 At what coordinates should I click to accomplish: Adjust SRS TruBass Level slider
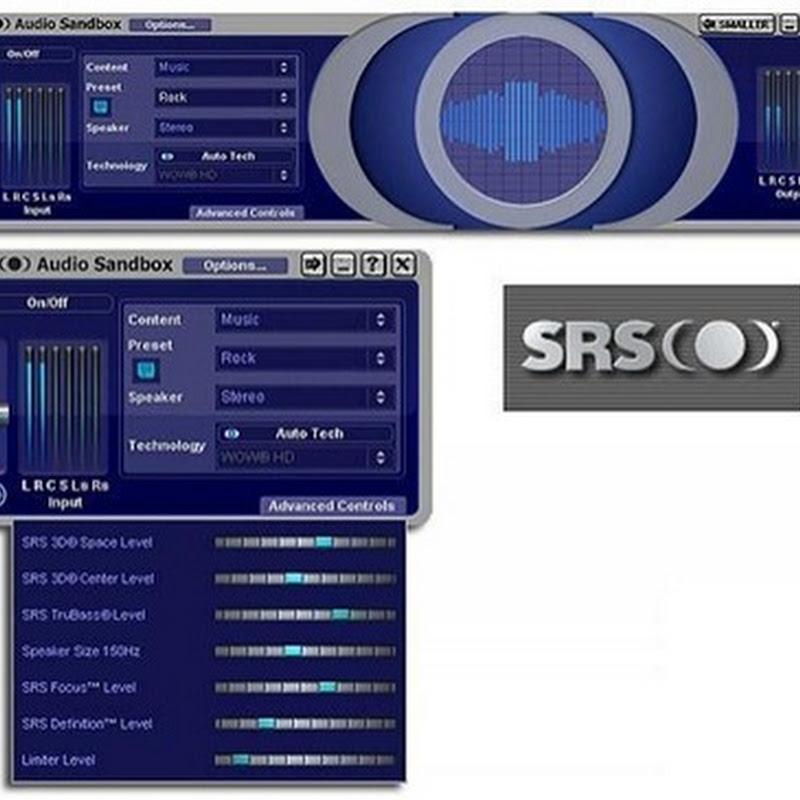click(x=305, y=615)
